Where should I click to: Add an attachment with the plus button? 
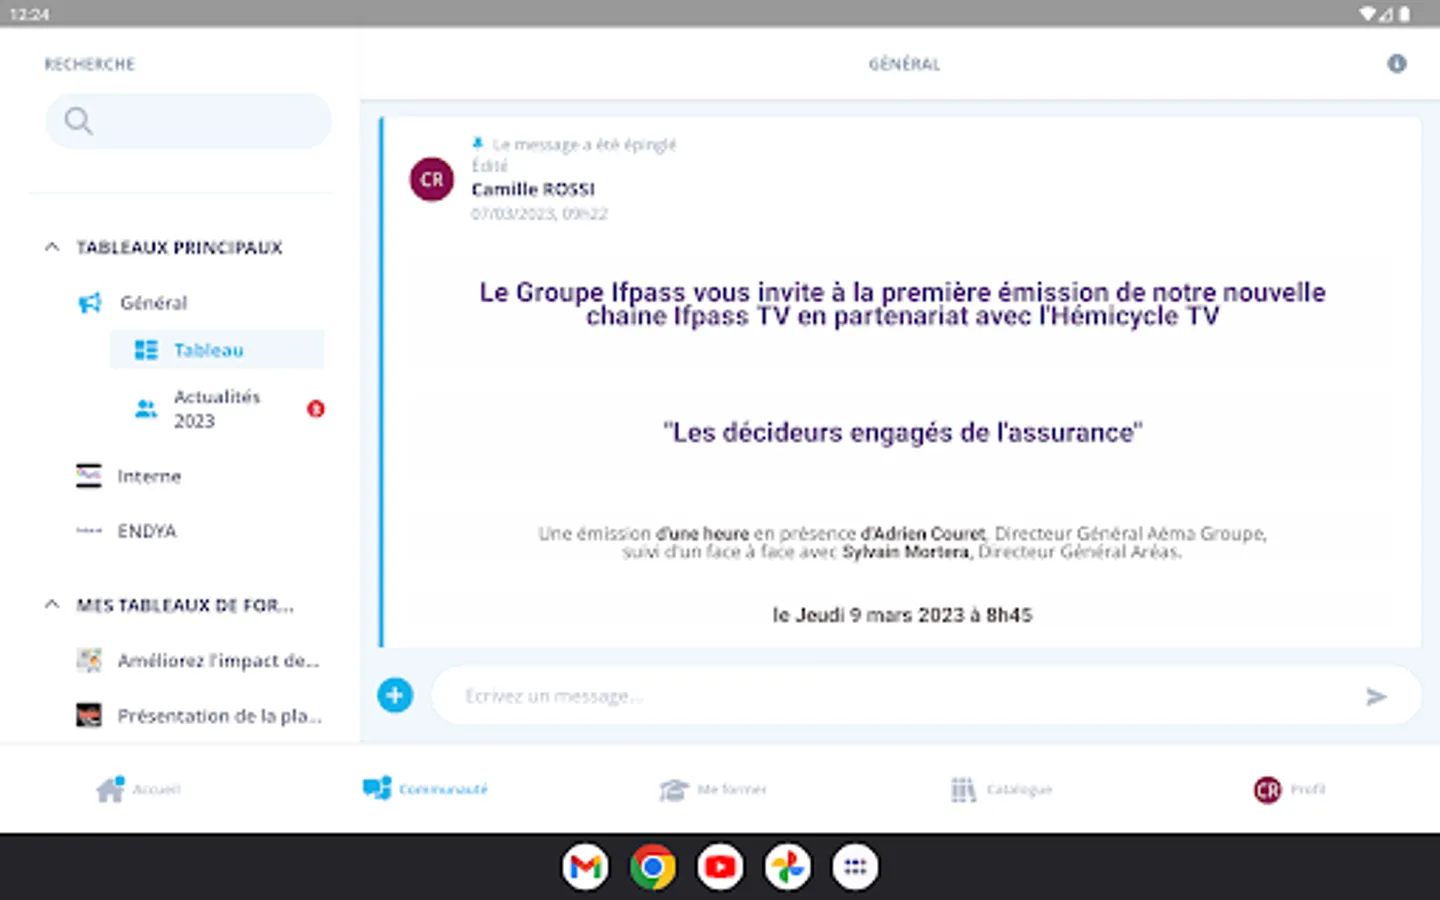tap(395, 695)
